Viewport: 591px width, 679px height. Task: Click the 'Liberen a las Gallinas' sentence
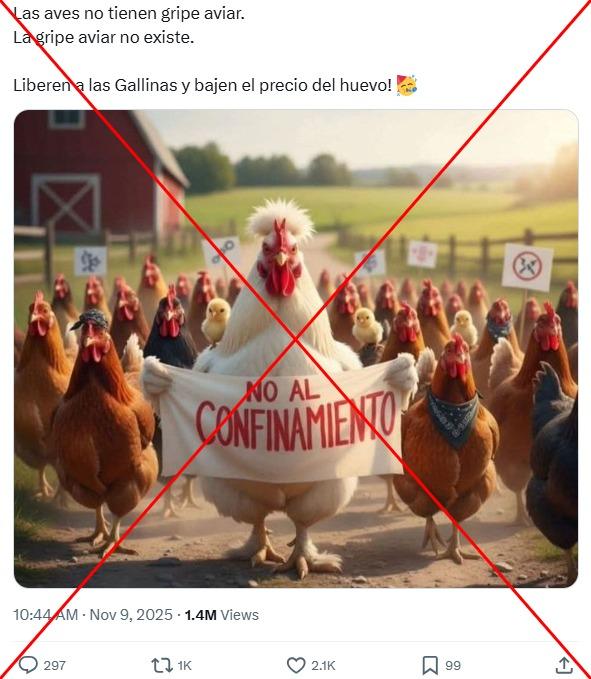click(204, 85)
